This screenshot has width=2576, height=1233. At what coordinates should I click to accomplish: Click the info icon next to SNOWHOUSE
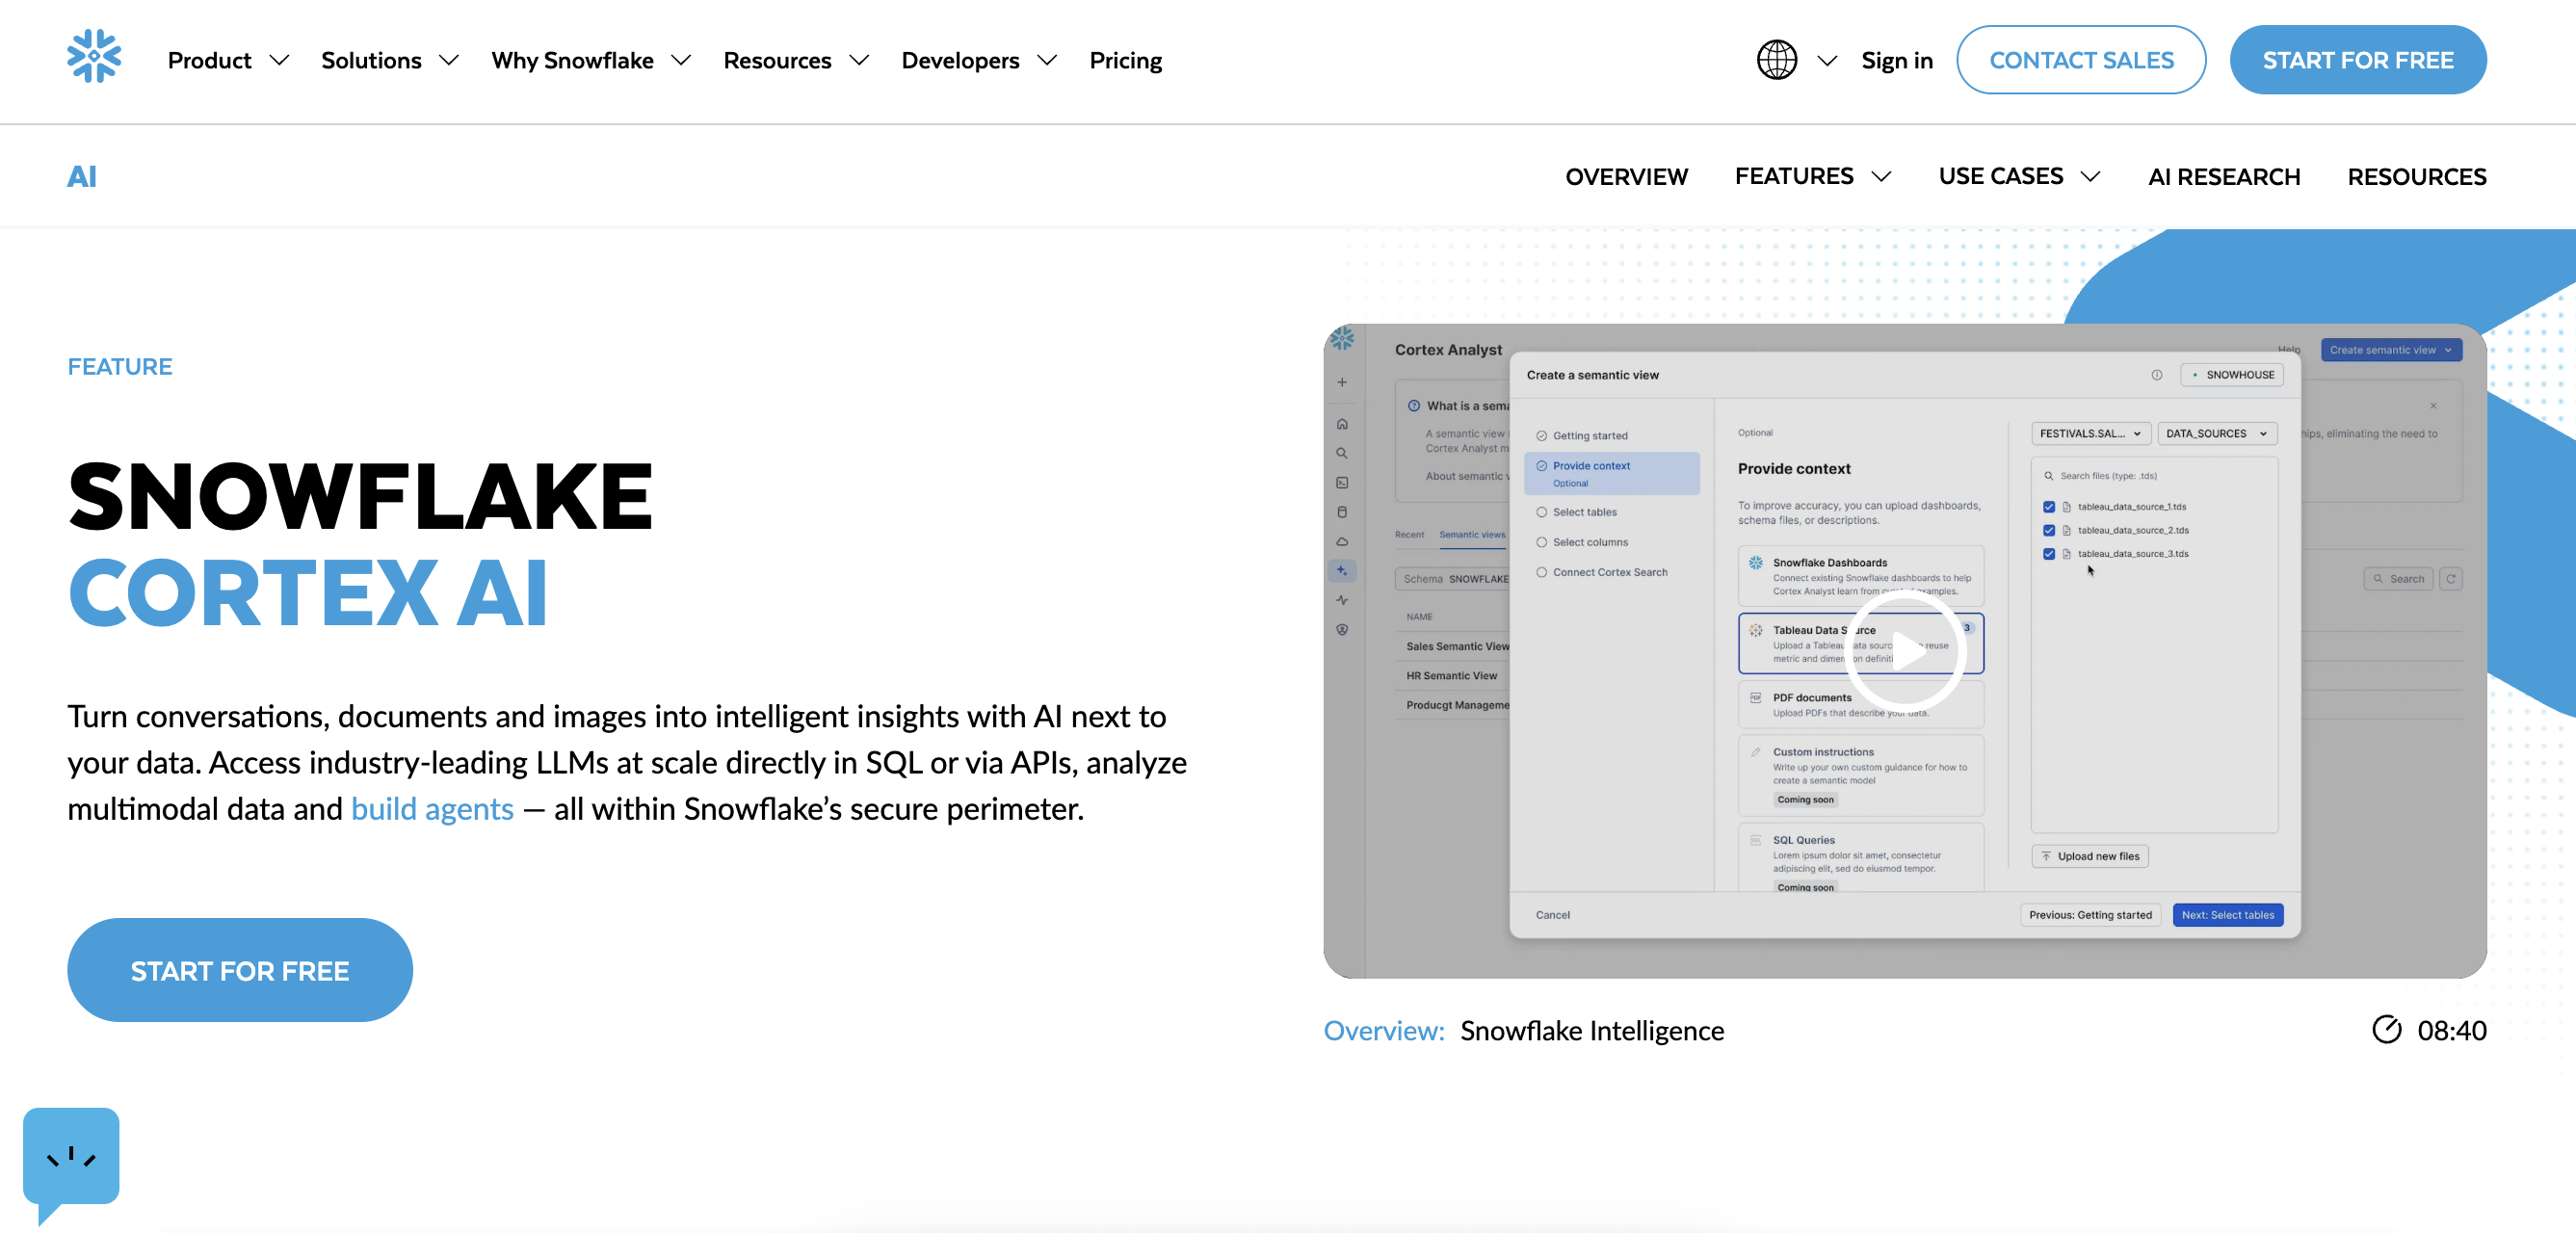(2156, 375)
